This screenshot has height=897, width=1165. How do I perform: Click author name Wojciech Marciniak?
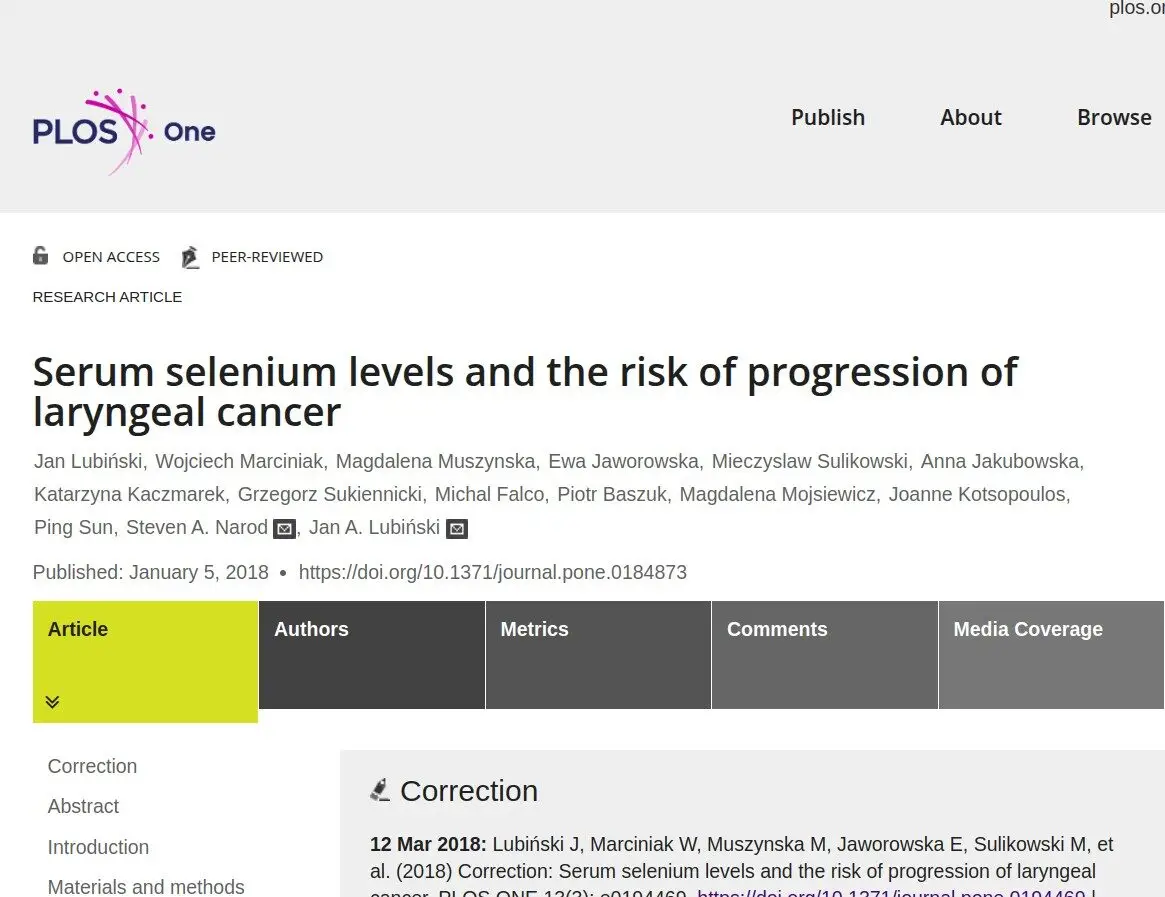pyautogui.click(x=239, y=462)
